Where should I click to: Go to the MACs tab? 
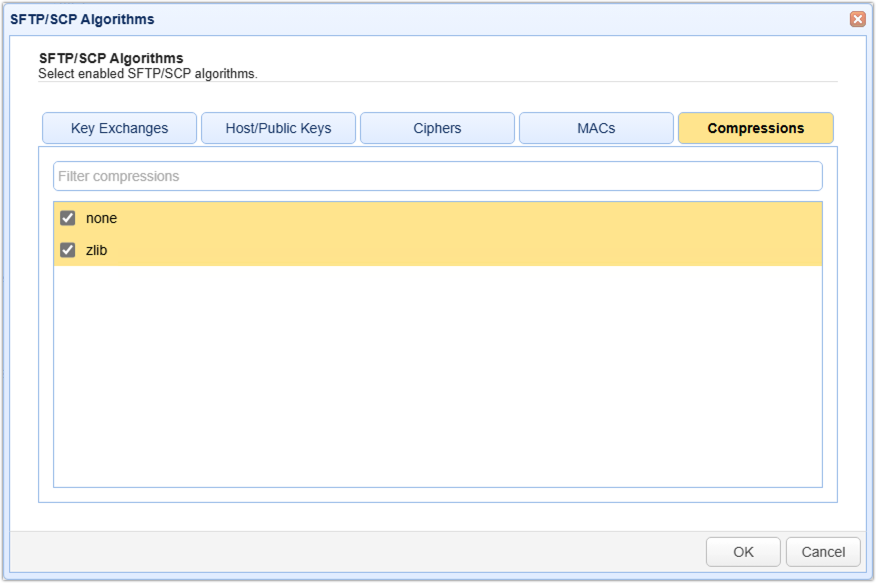coord(596,128)
